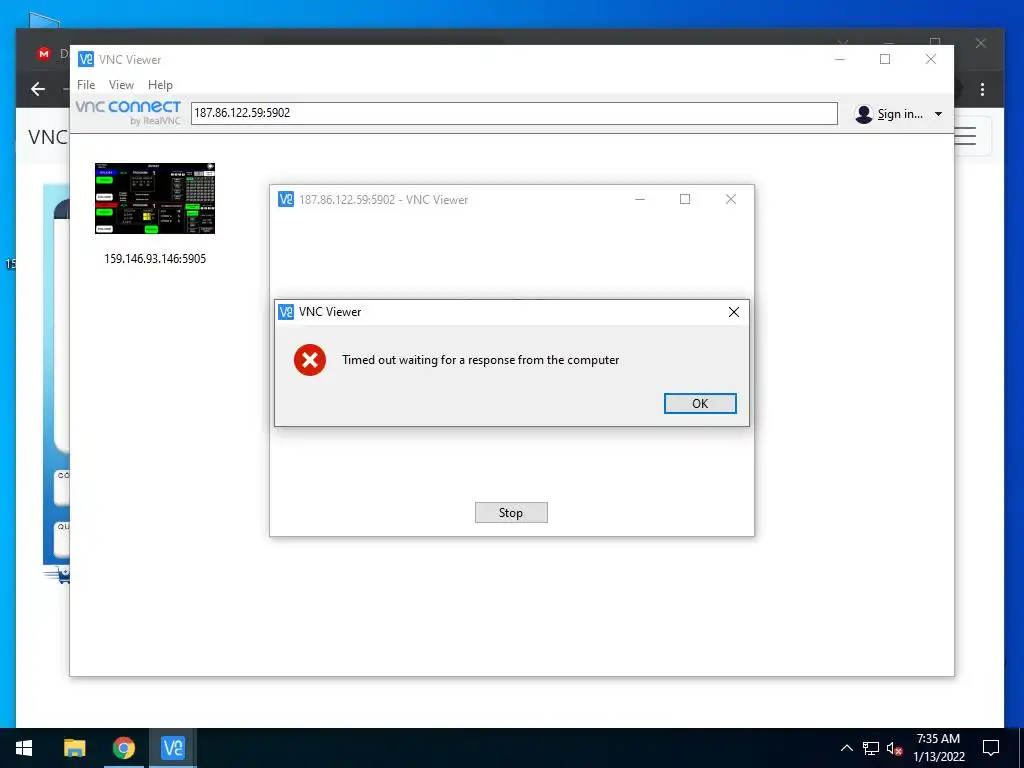Viewport: 1024px width, 768px height.
Task: Click the network icon in system tray
Action: coord(871,748)
